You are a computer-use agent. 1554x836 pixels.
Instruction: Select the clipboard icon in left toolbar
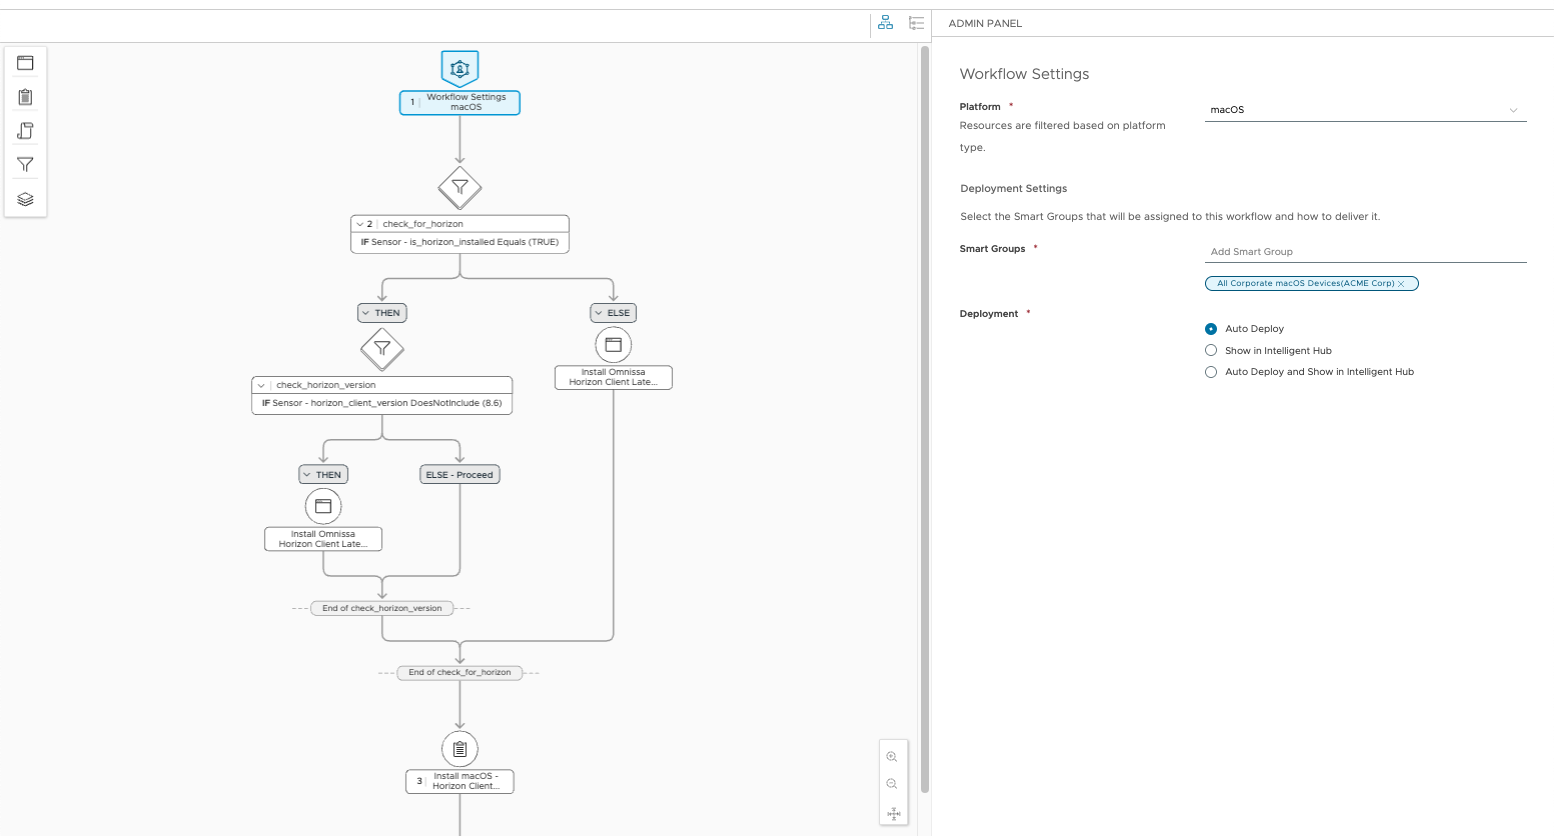point(26,97)
